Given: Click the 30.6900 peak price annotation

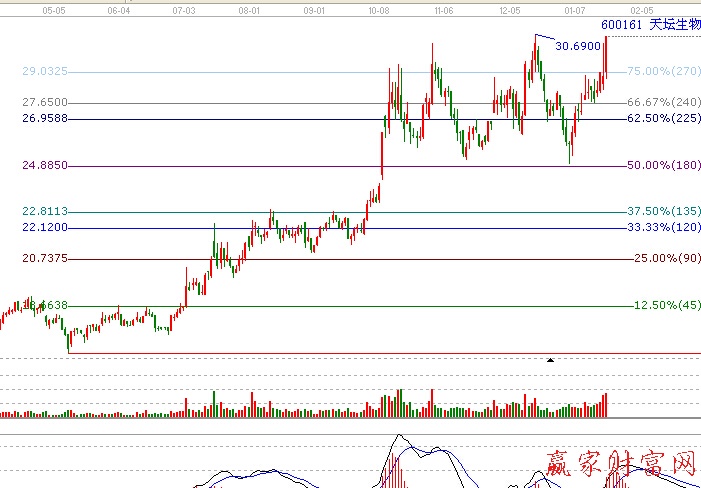Looking at the screenshot, I should pyautogui.click(x=578, y=46).
